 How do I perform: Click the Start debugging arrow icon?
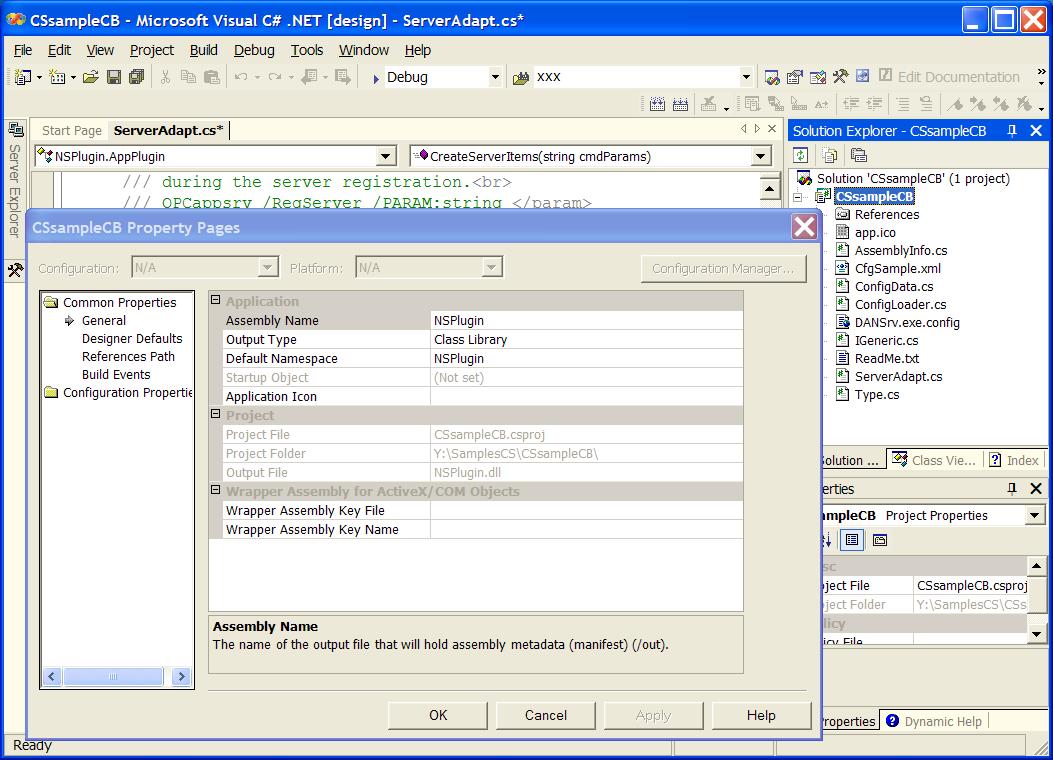(376, 78)
